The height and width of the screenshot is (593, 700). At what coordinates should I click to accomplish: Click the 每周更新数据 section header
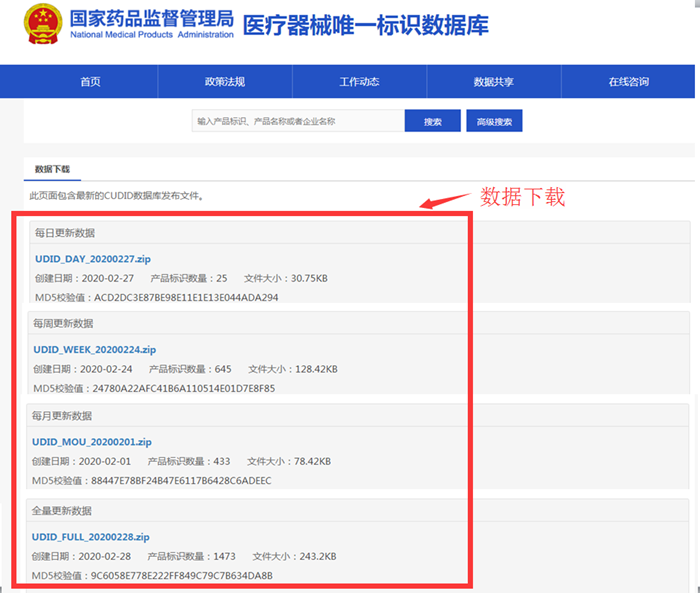tap(63, 324)
